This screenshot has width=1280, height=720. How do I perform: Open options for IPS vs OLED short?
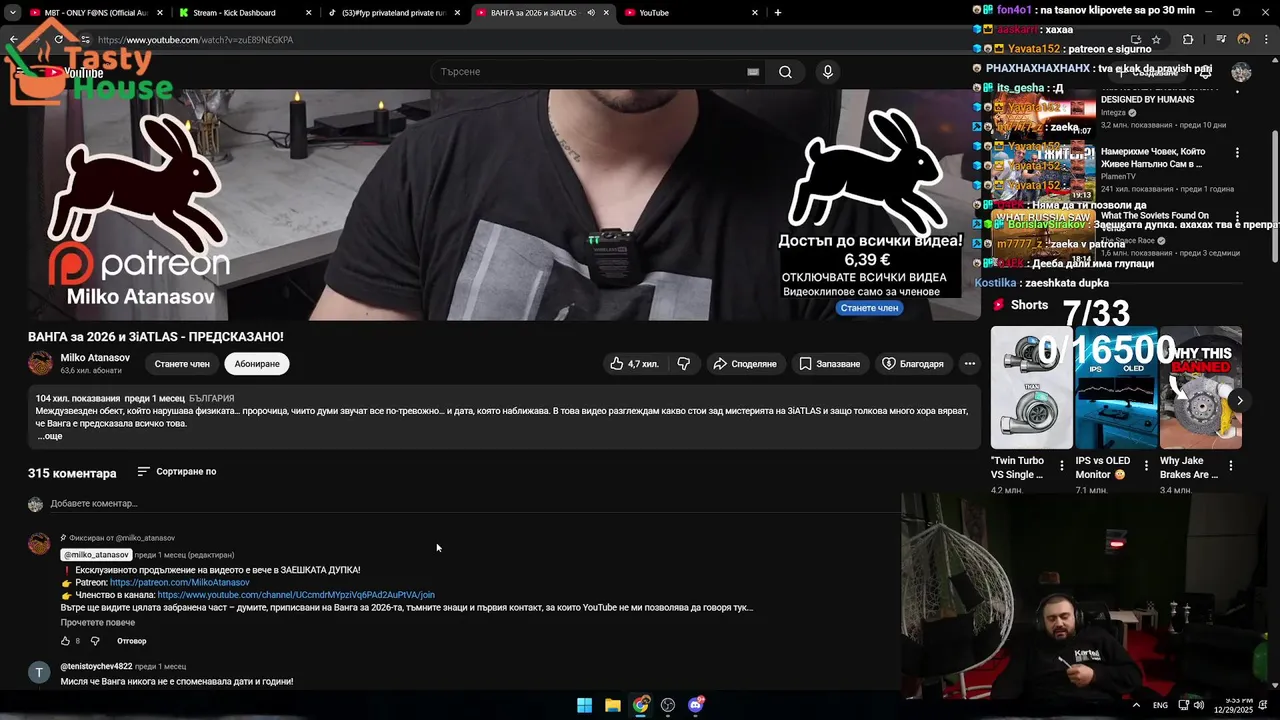coord(1146,466)
